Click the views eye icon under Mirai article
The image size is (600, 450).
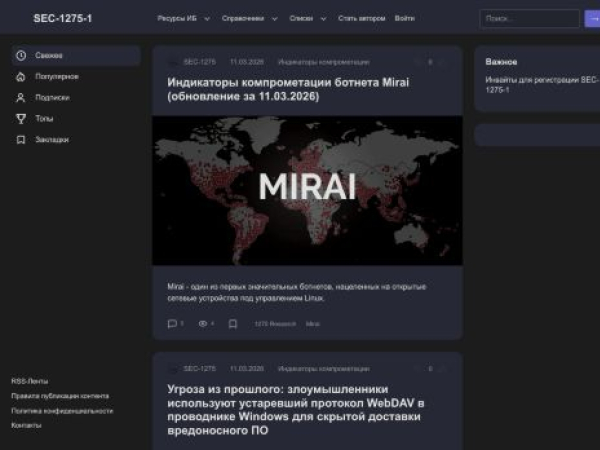tap(202, 324)
